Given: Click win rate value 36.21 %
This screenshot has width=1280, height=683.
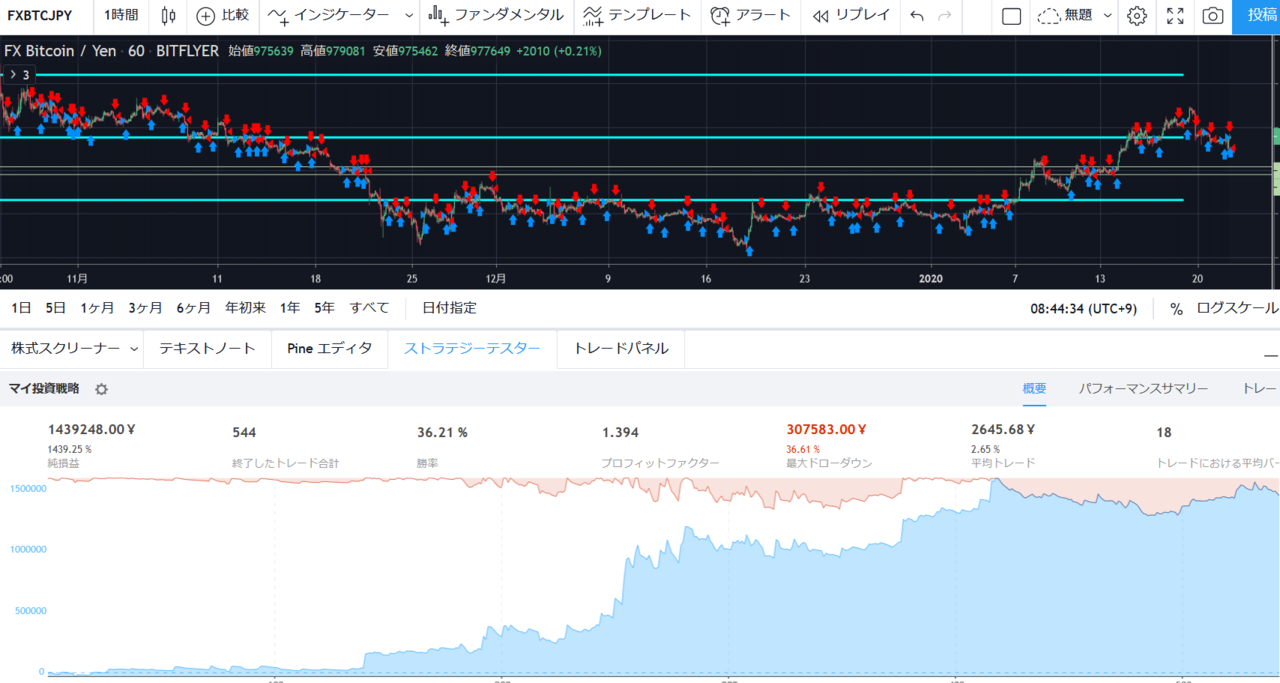Looking at the screenshot, I should (x=442, y=433).
